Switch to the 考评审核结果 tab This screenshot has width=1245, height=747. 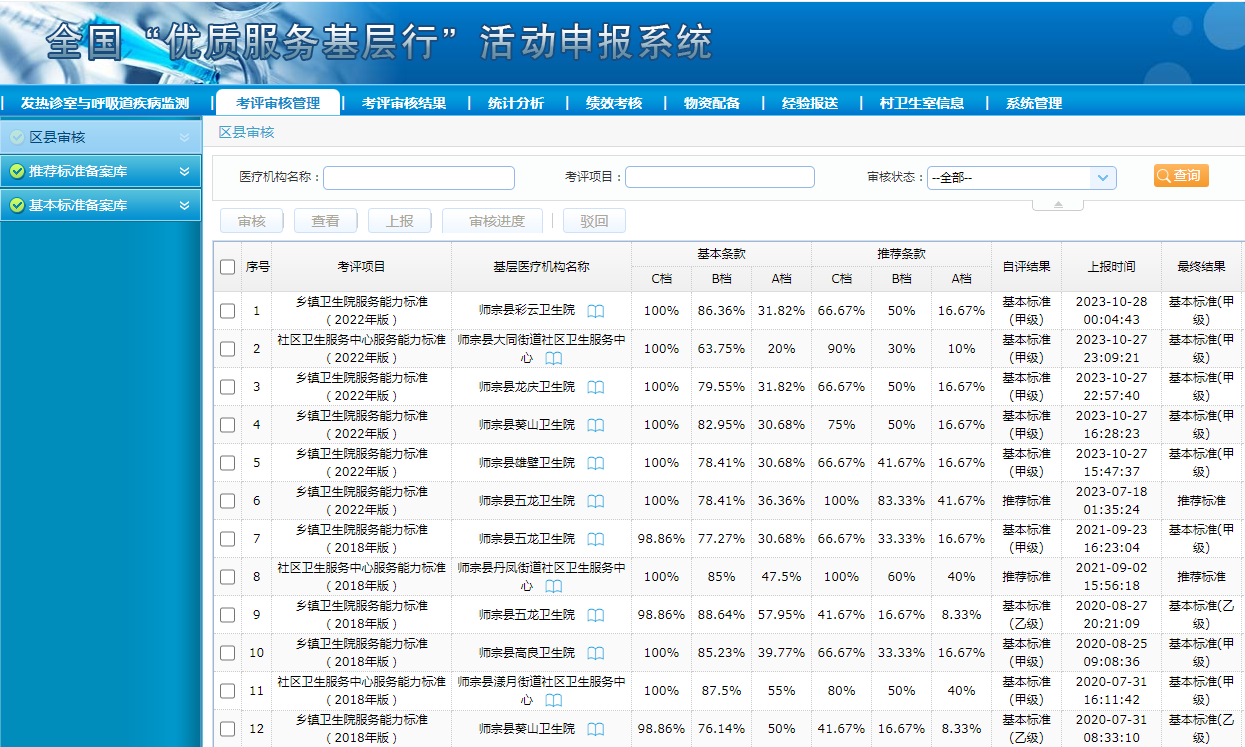point(404,103)
